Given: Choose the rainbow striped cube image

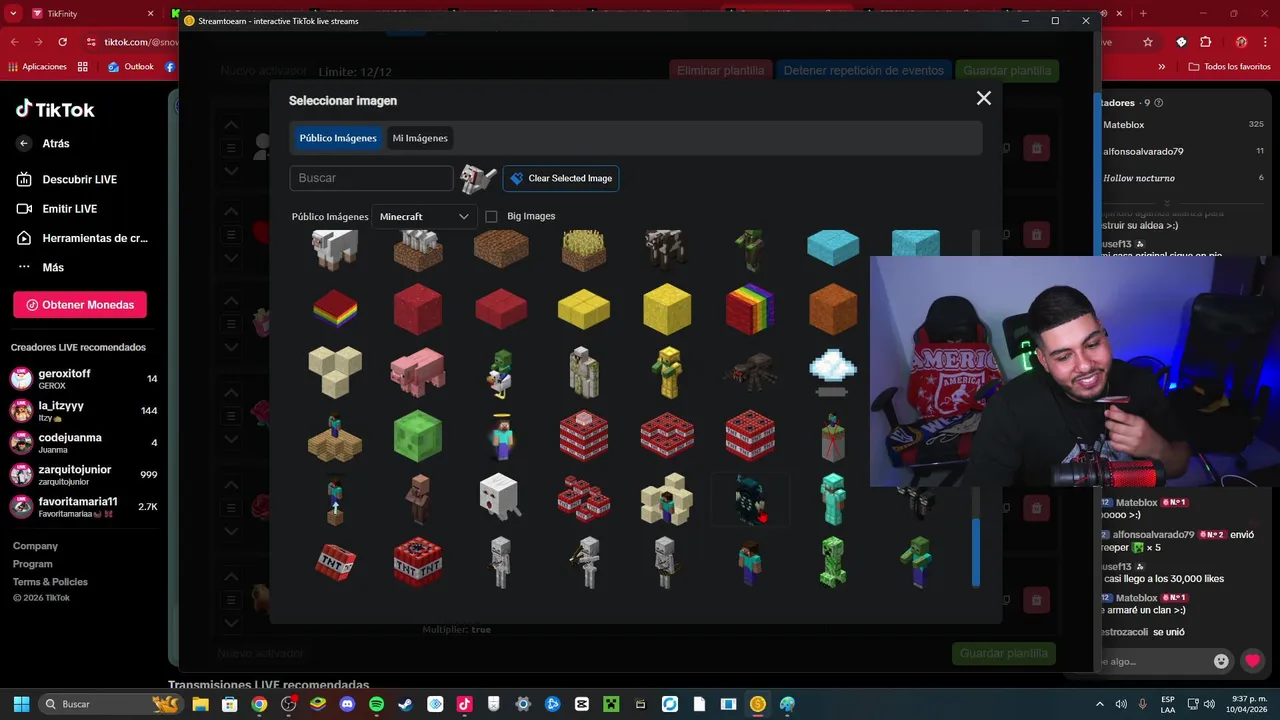Looking at the screenshot, I should point(750,308).
